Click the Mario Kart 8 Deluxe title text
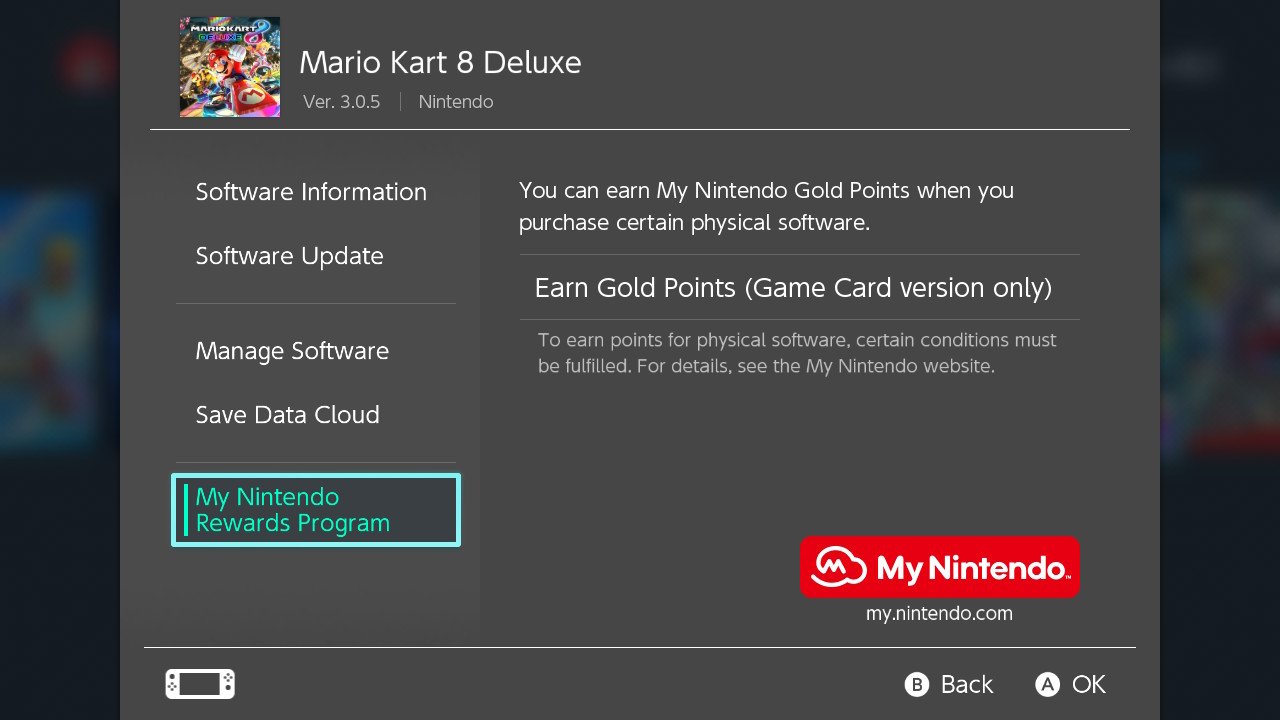The height and width of the screenshot is (720, 1280). [x=440, y=62]
